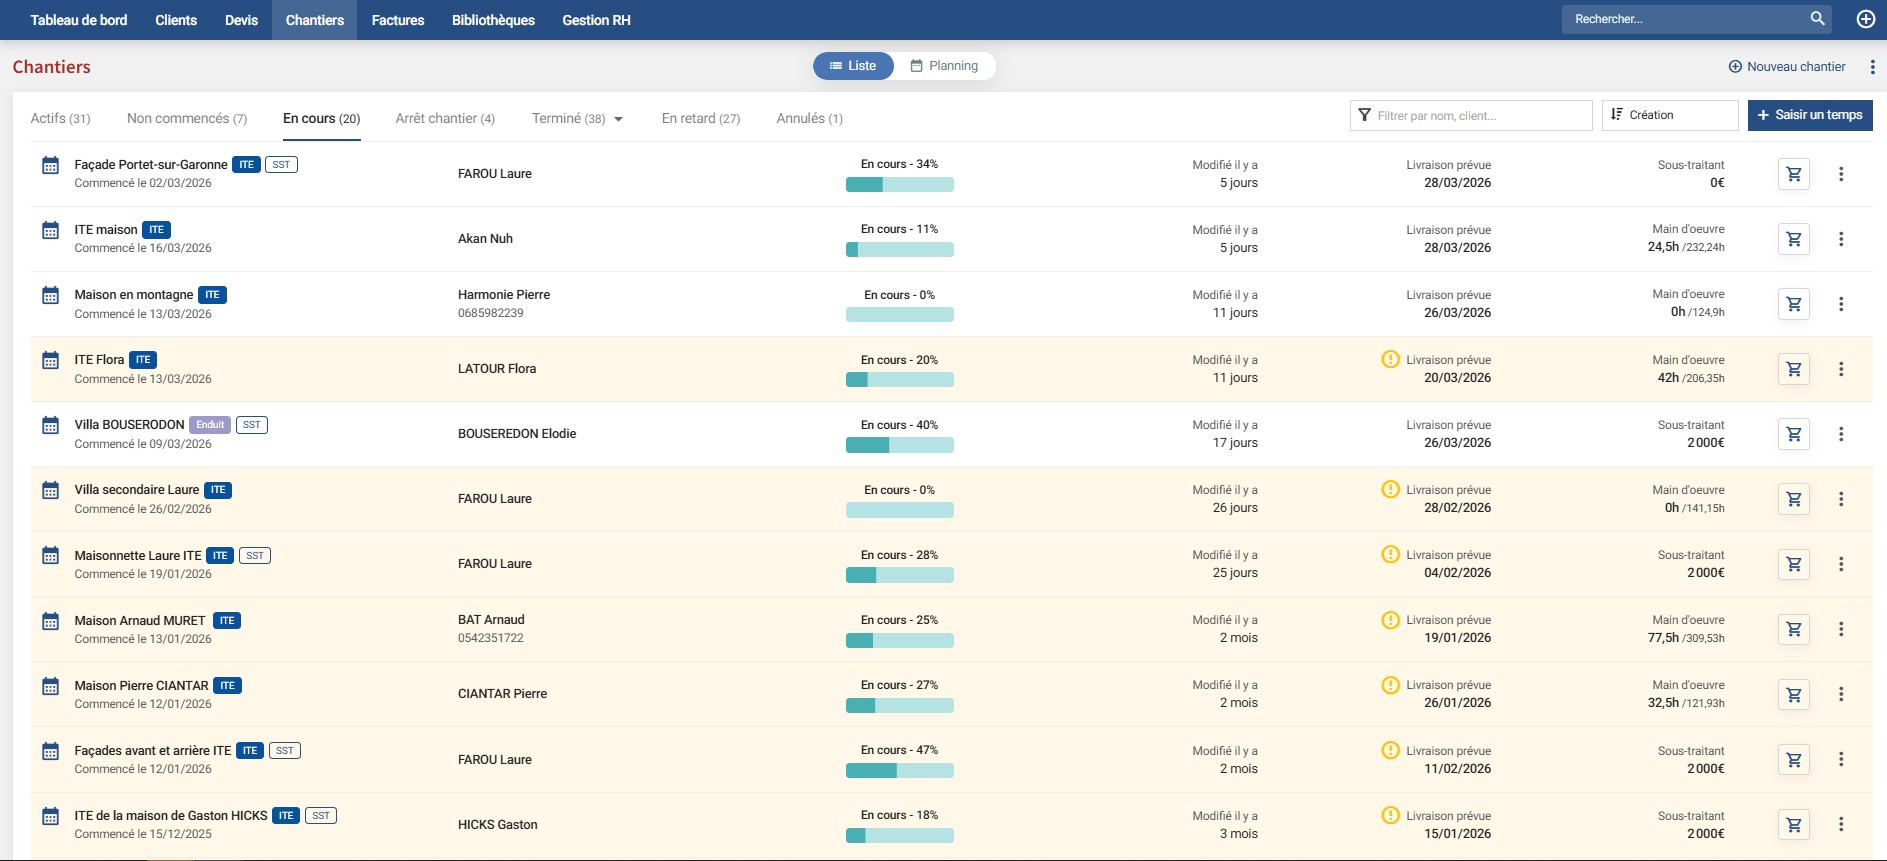Screen dimensions: 1887x861
Task: Click late delivery warning icon for Villa secondaire Laure
Action: click(1389, 489)
